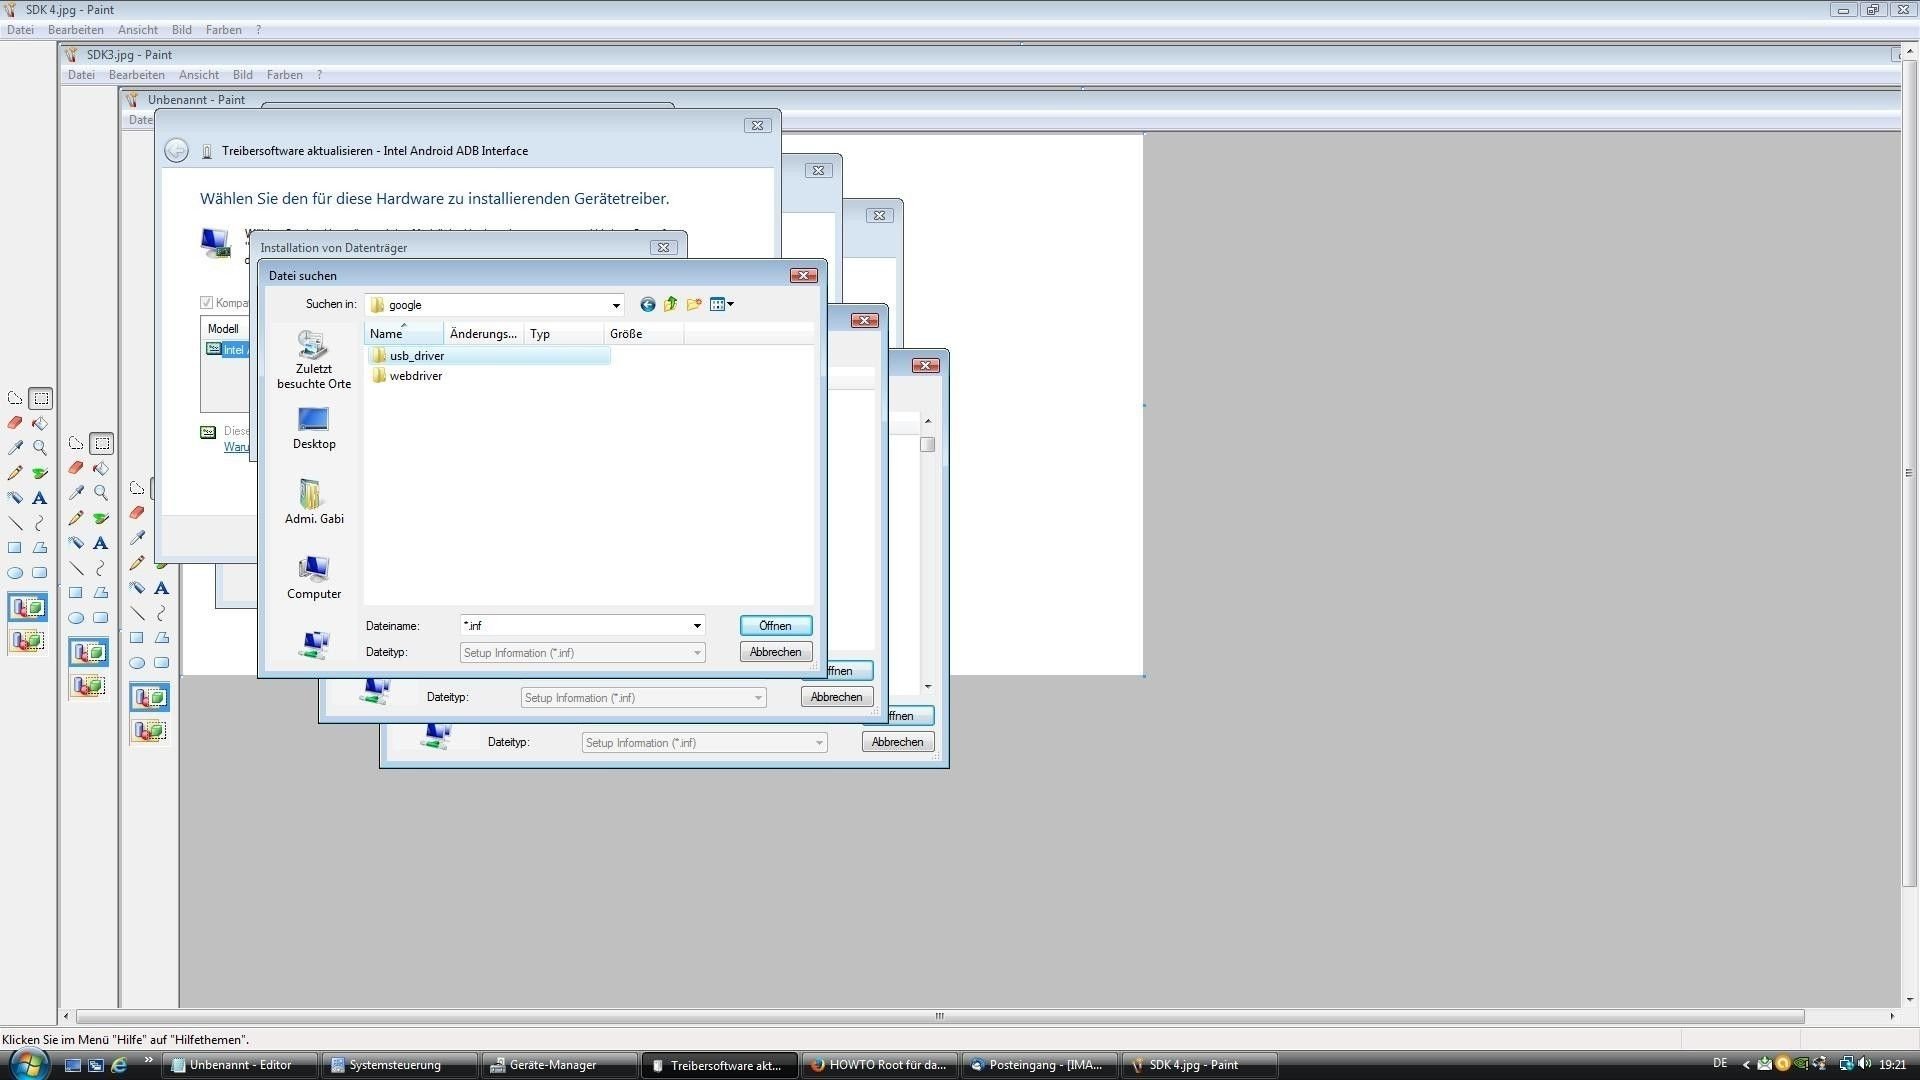Screen dimensions: 1920x1080
Task: Click the Öffnen button in Datei suchen
Action: (776, 626)
